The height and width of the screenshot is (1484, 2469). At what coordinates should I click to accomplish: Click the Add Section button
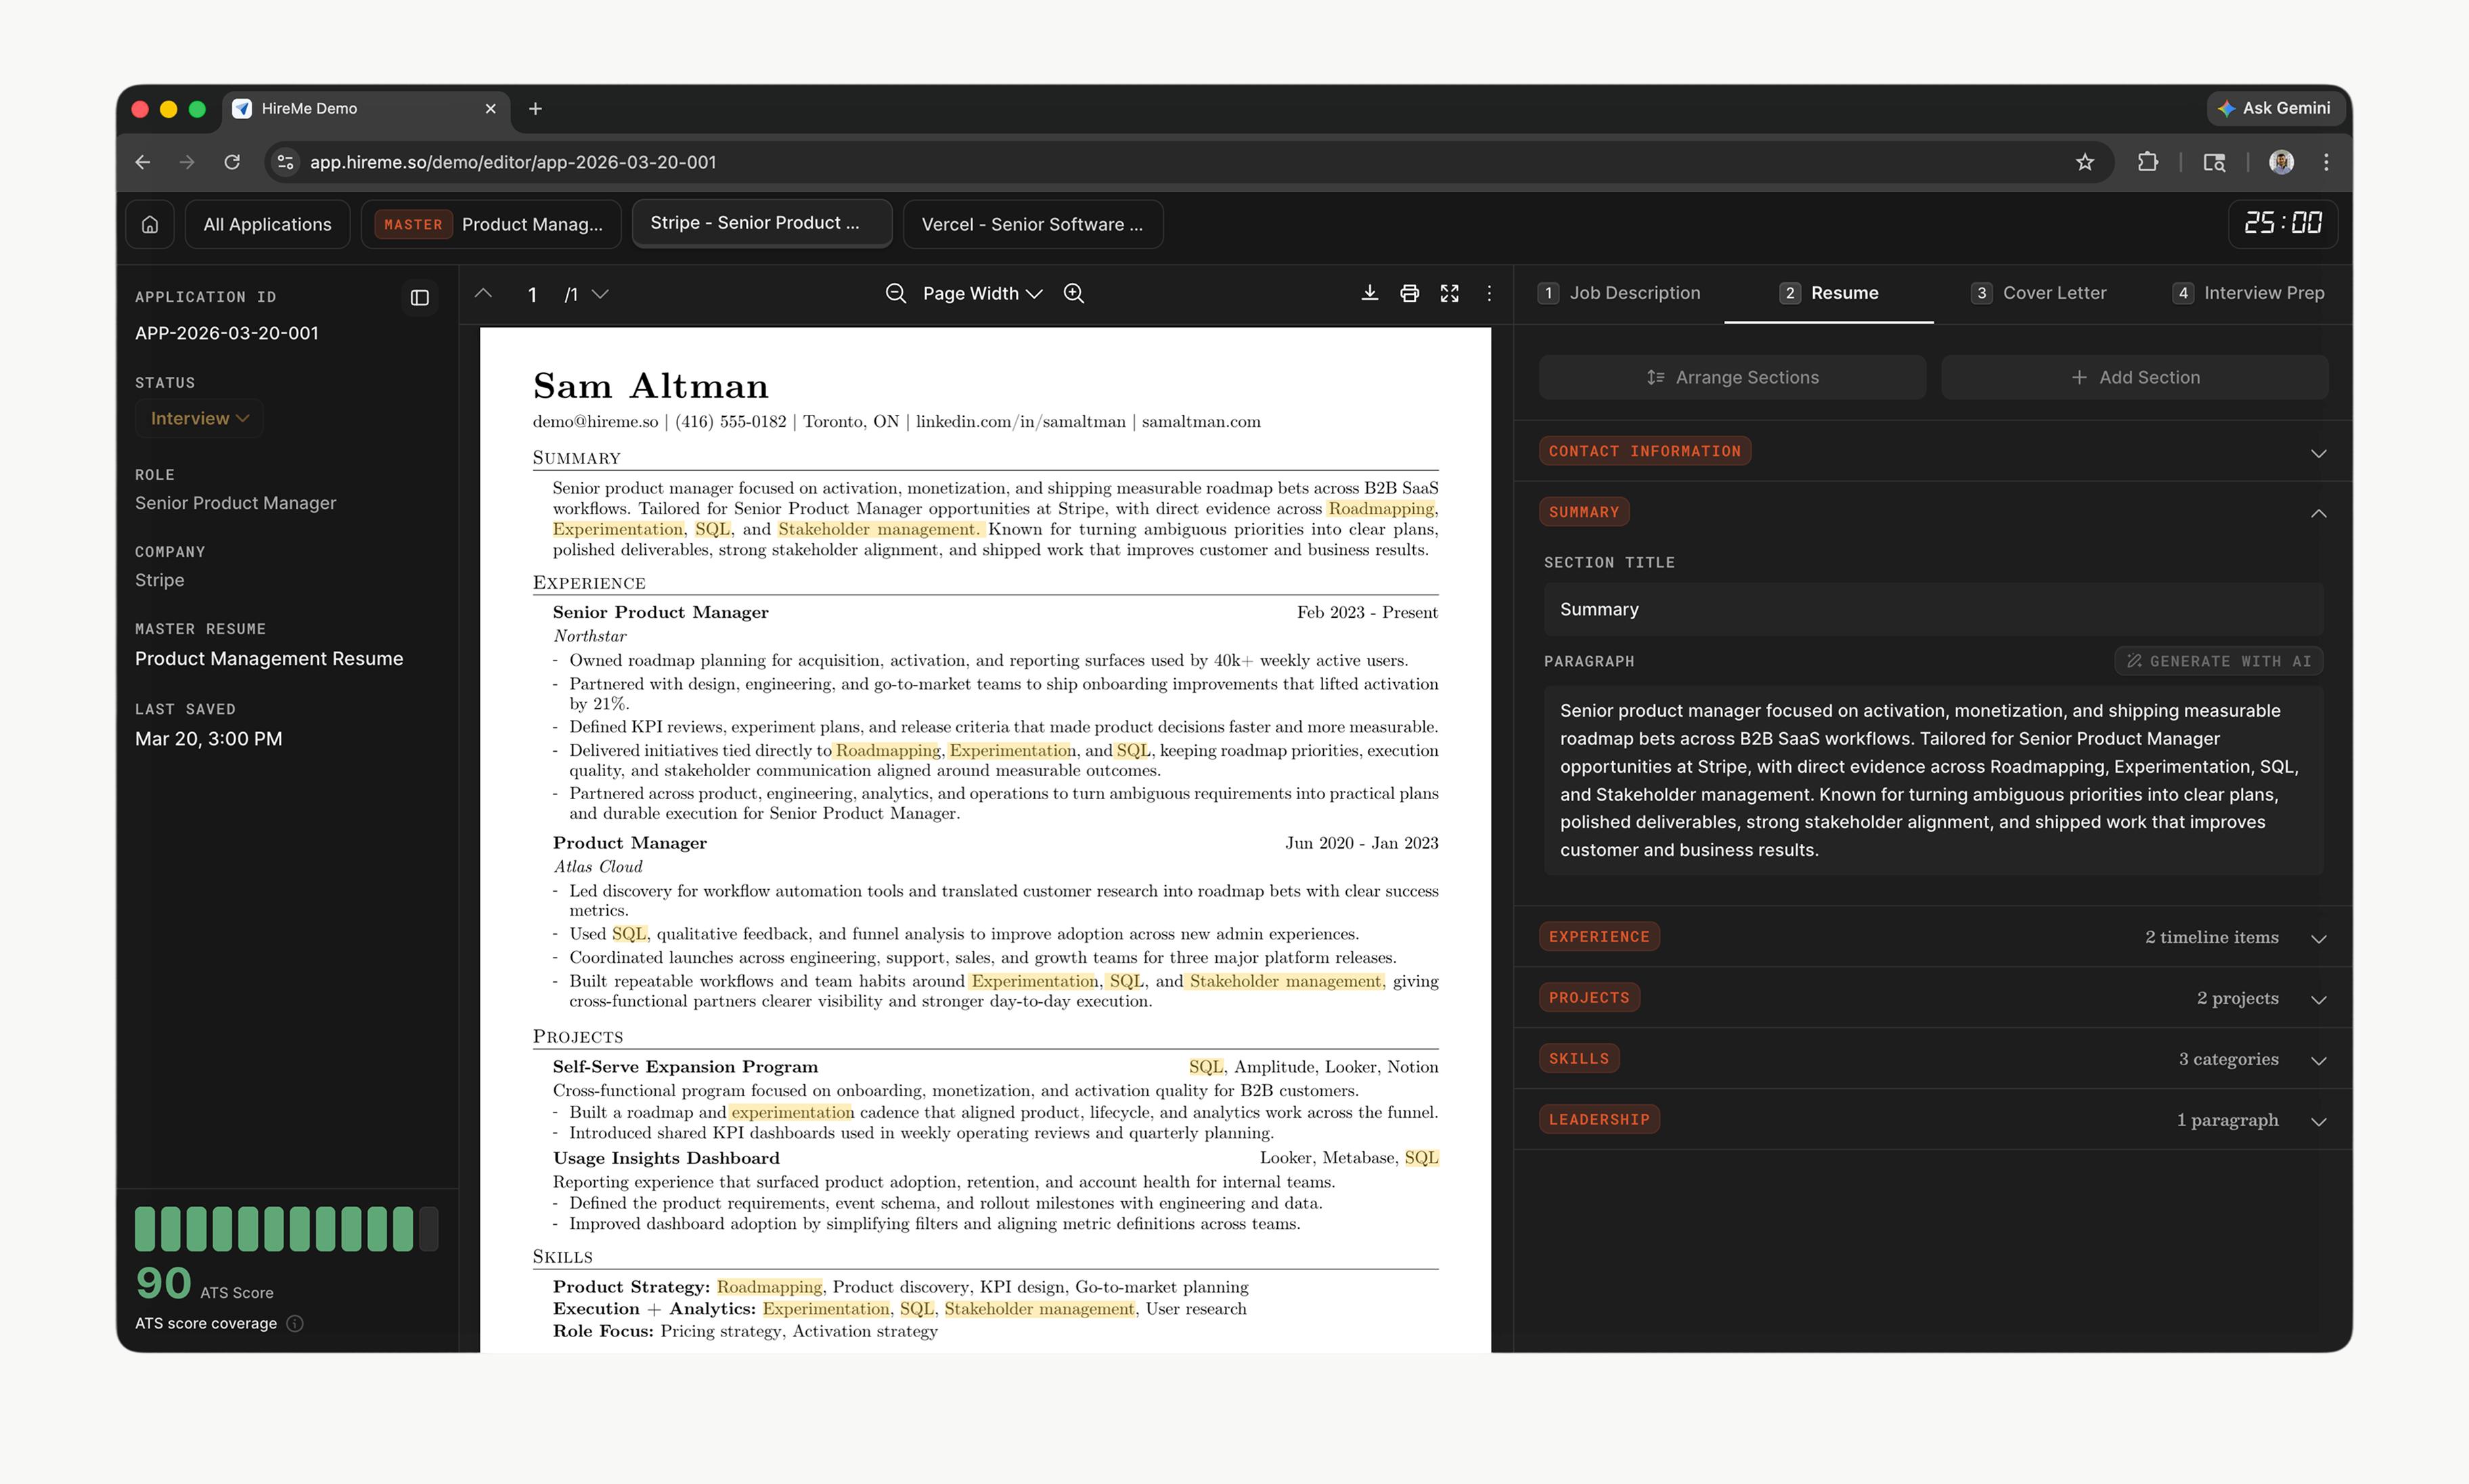2135,377
